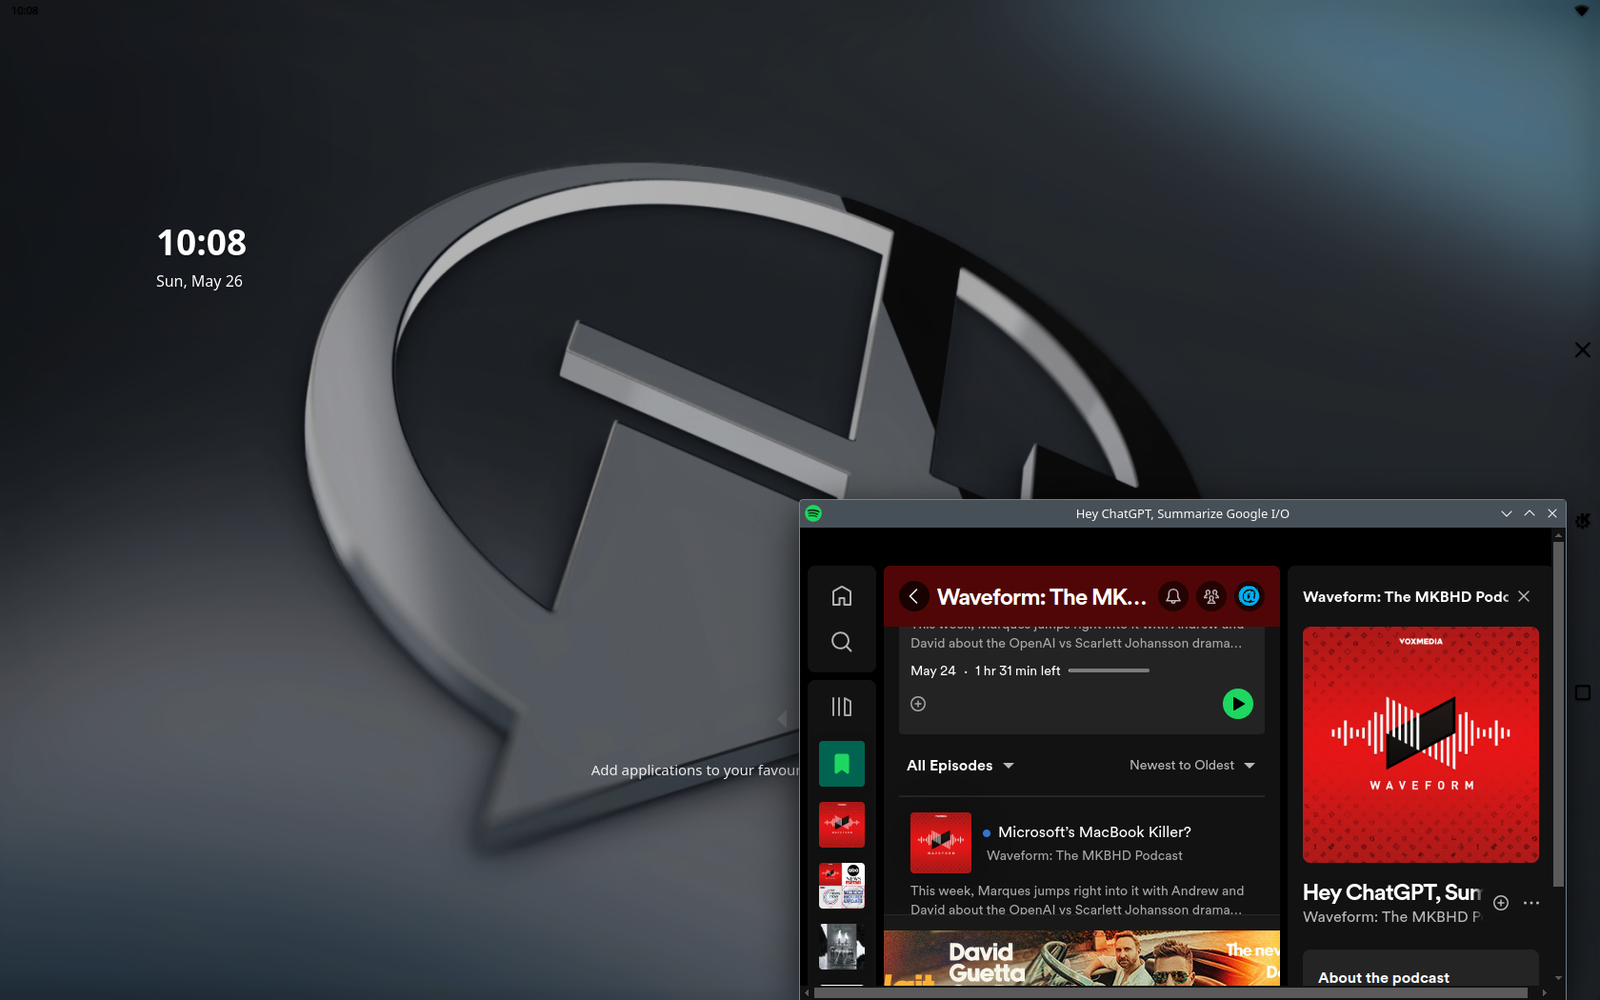Open the grayscale album thumbnail in sidebar

pyautogui.click(x=841, y=946)
